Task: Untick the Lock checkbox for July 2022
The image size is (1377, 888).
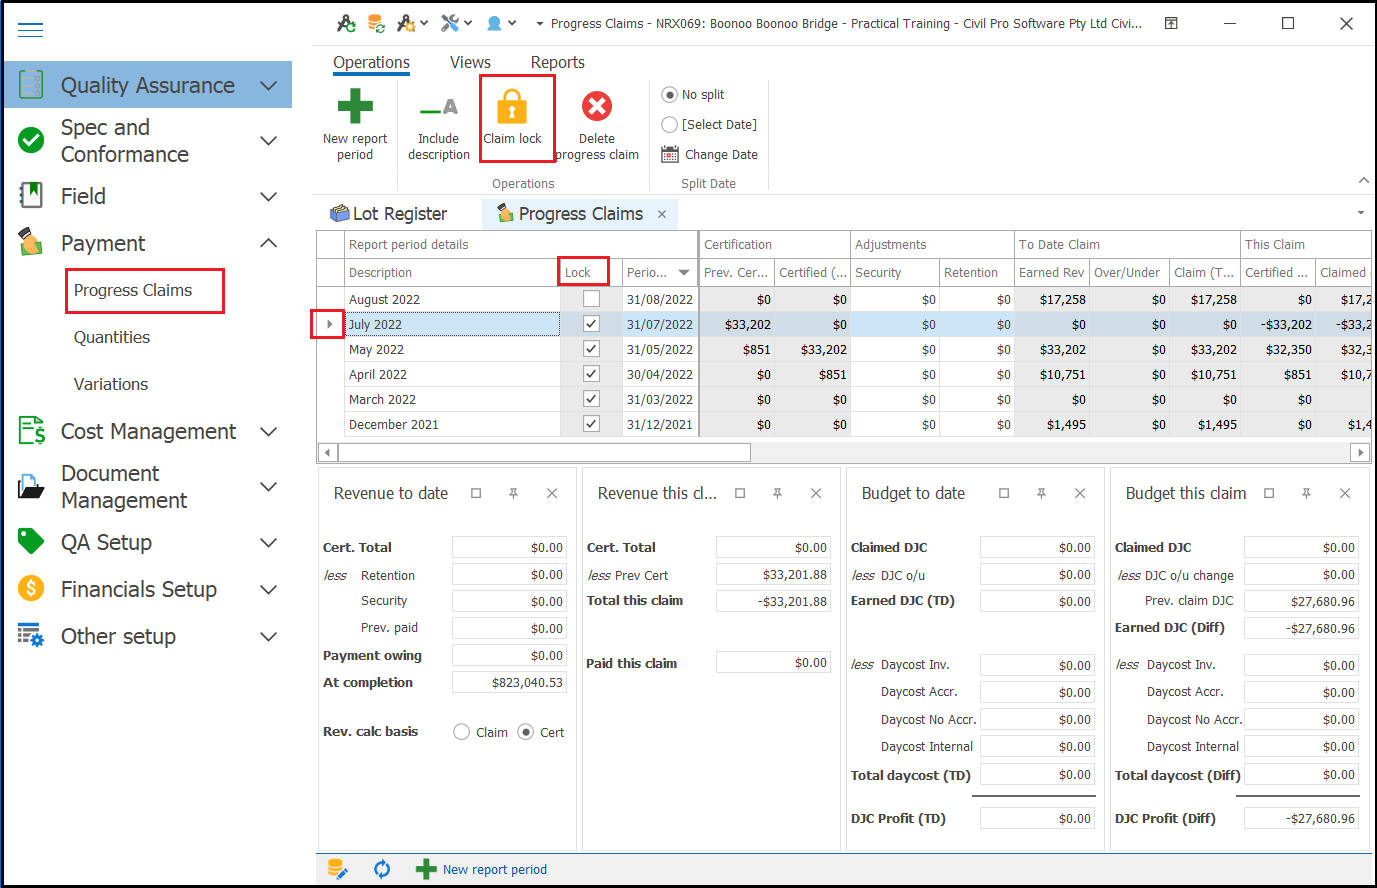Action: (591, 323)
